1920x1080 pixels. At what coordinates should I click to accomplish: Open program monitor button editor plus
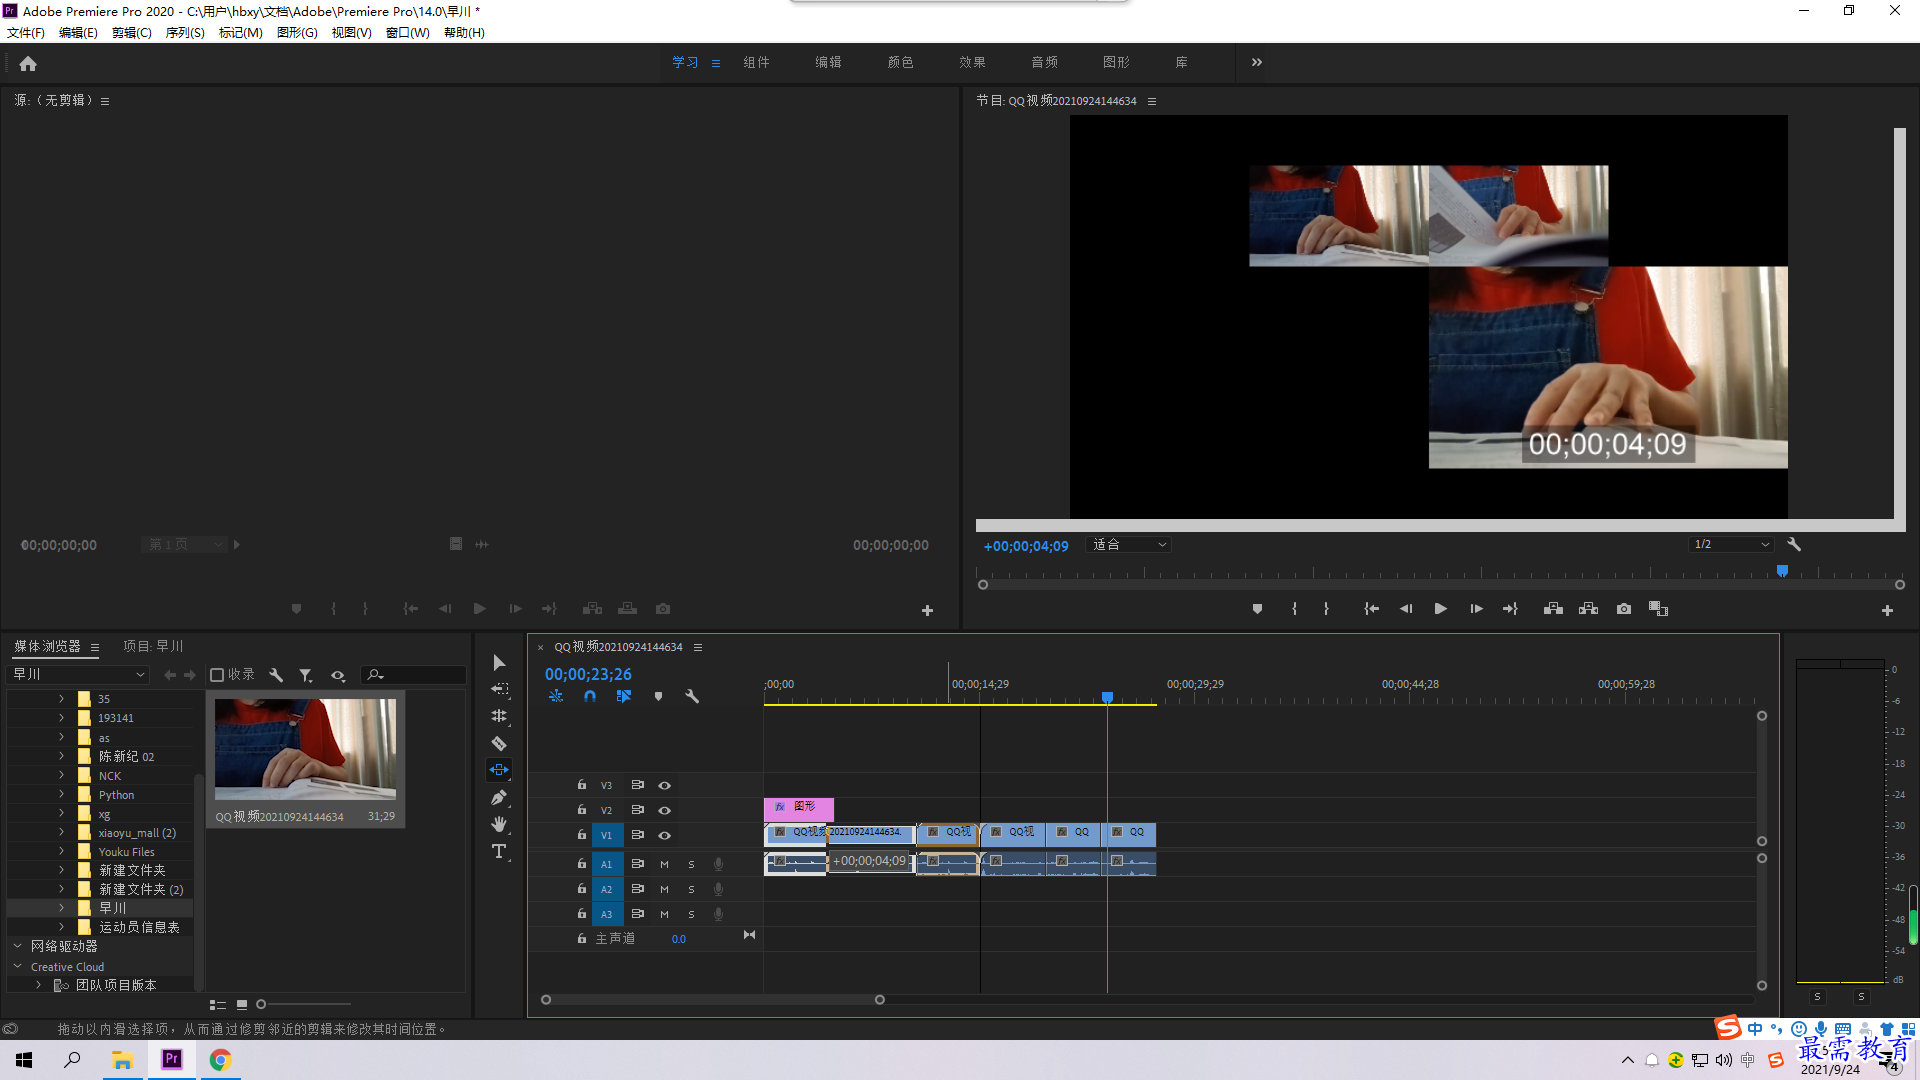pos(1887,610)
